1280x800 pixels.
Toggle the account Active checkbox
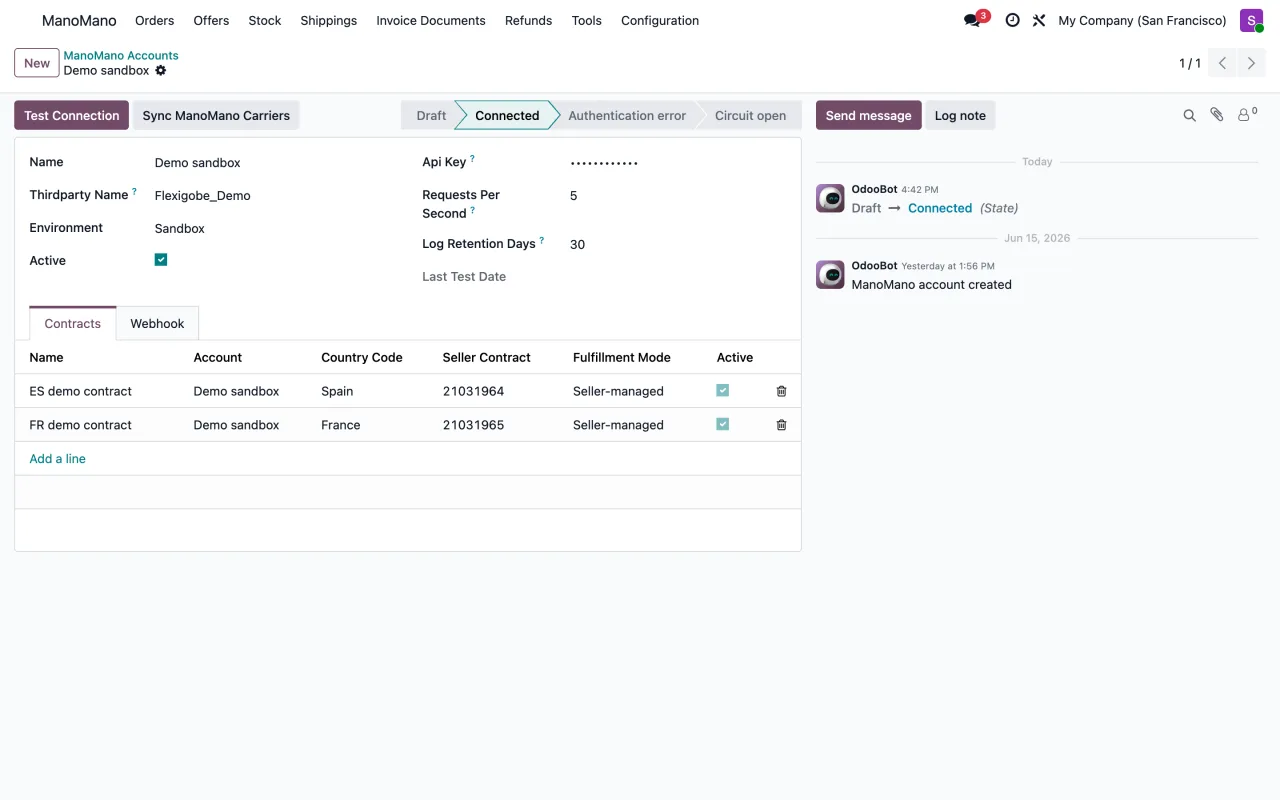click(x=161, y=260)
